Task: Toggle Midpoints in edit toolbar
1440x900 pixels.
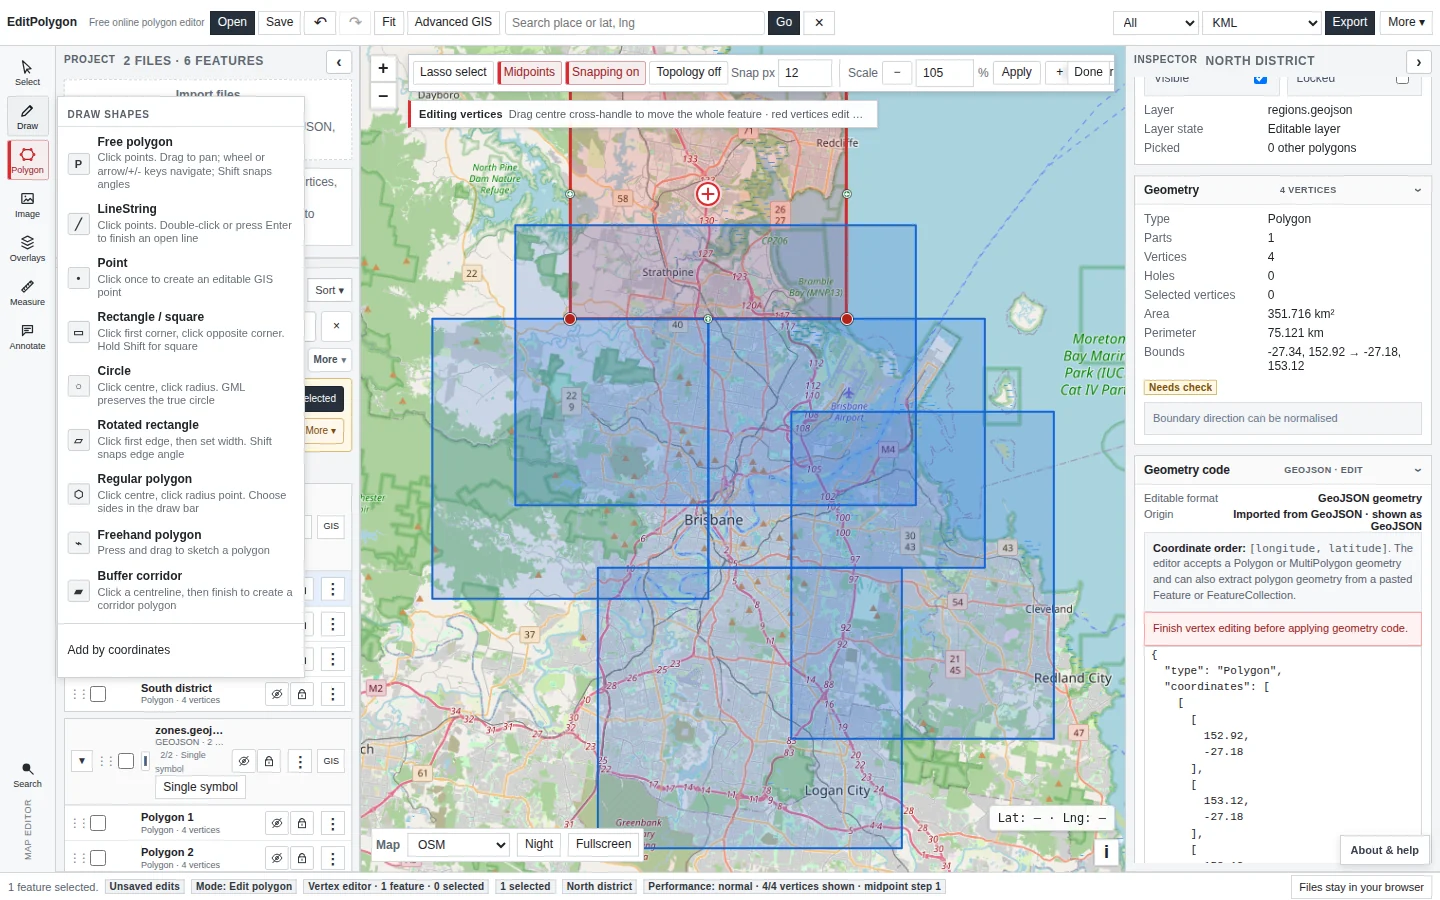Action: pyautogui.click(x=529, y=72)
